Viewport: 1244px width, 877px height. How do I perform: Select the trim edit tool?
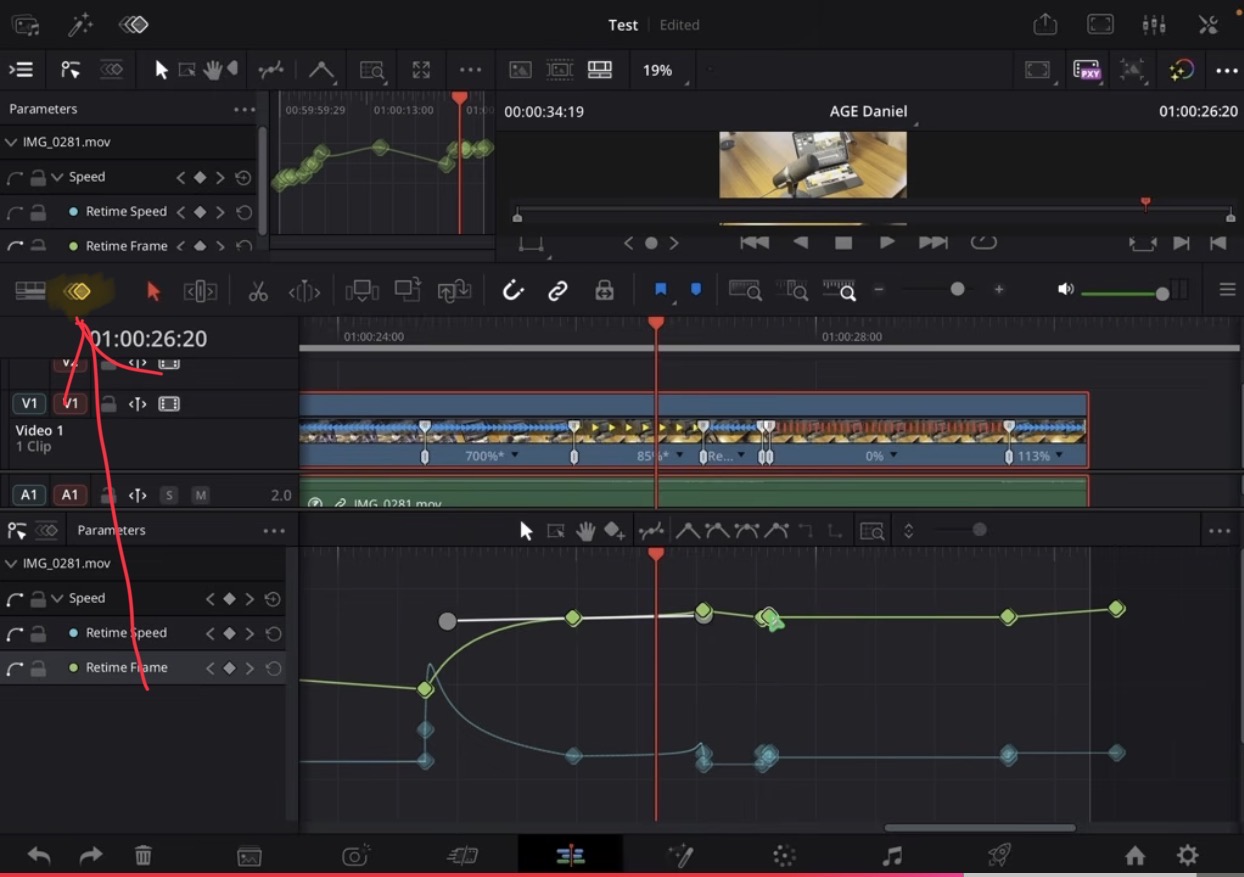point(200,291)
